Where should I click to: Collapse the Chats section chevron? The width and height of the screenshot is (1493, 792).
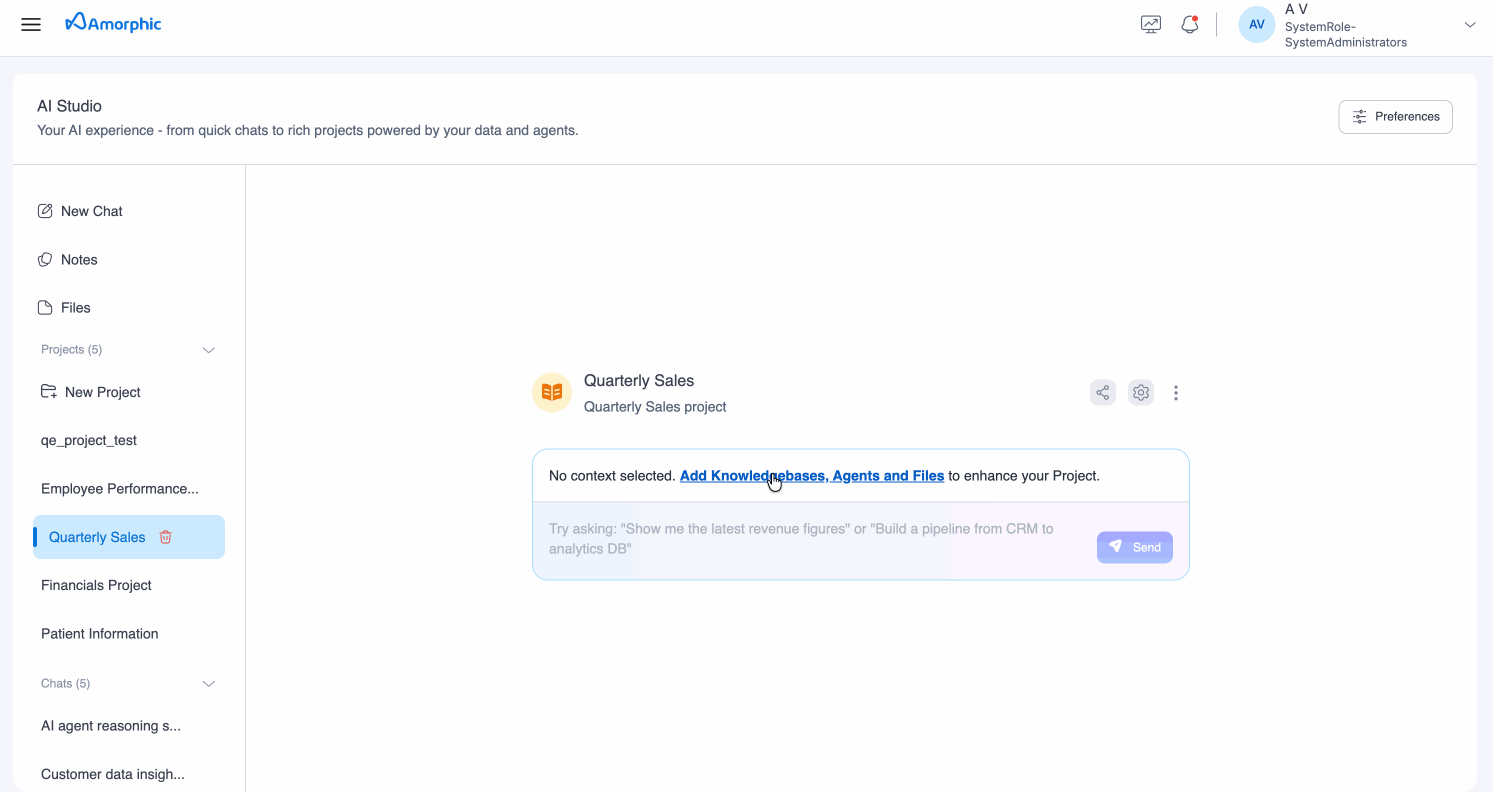pos(209,683)
